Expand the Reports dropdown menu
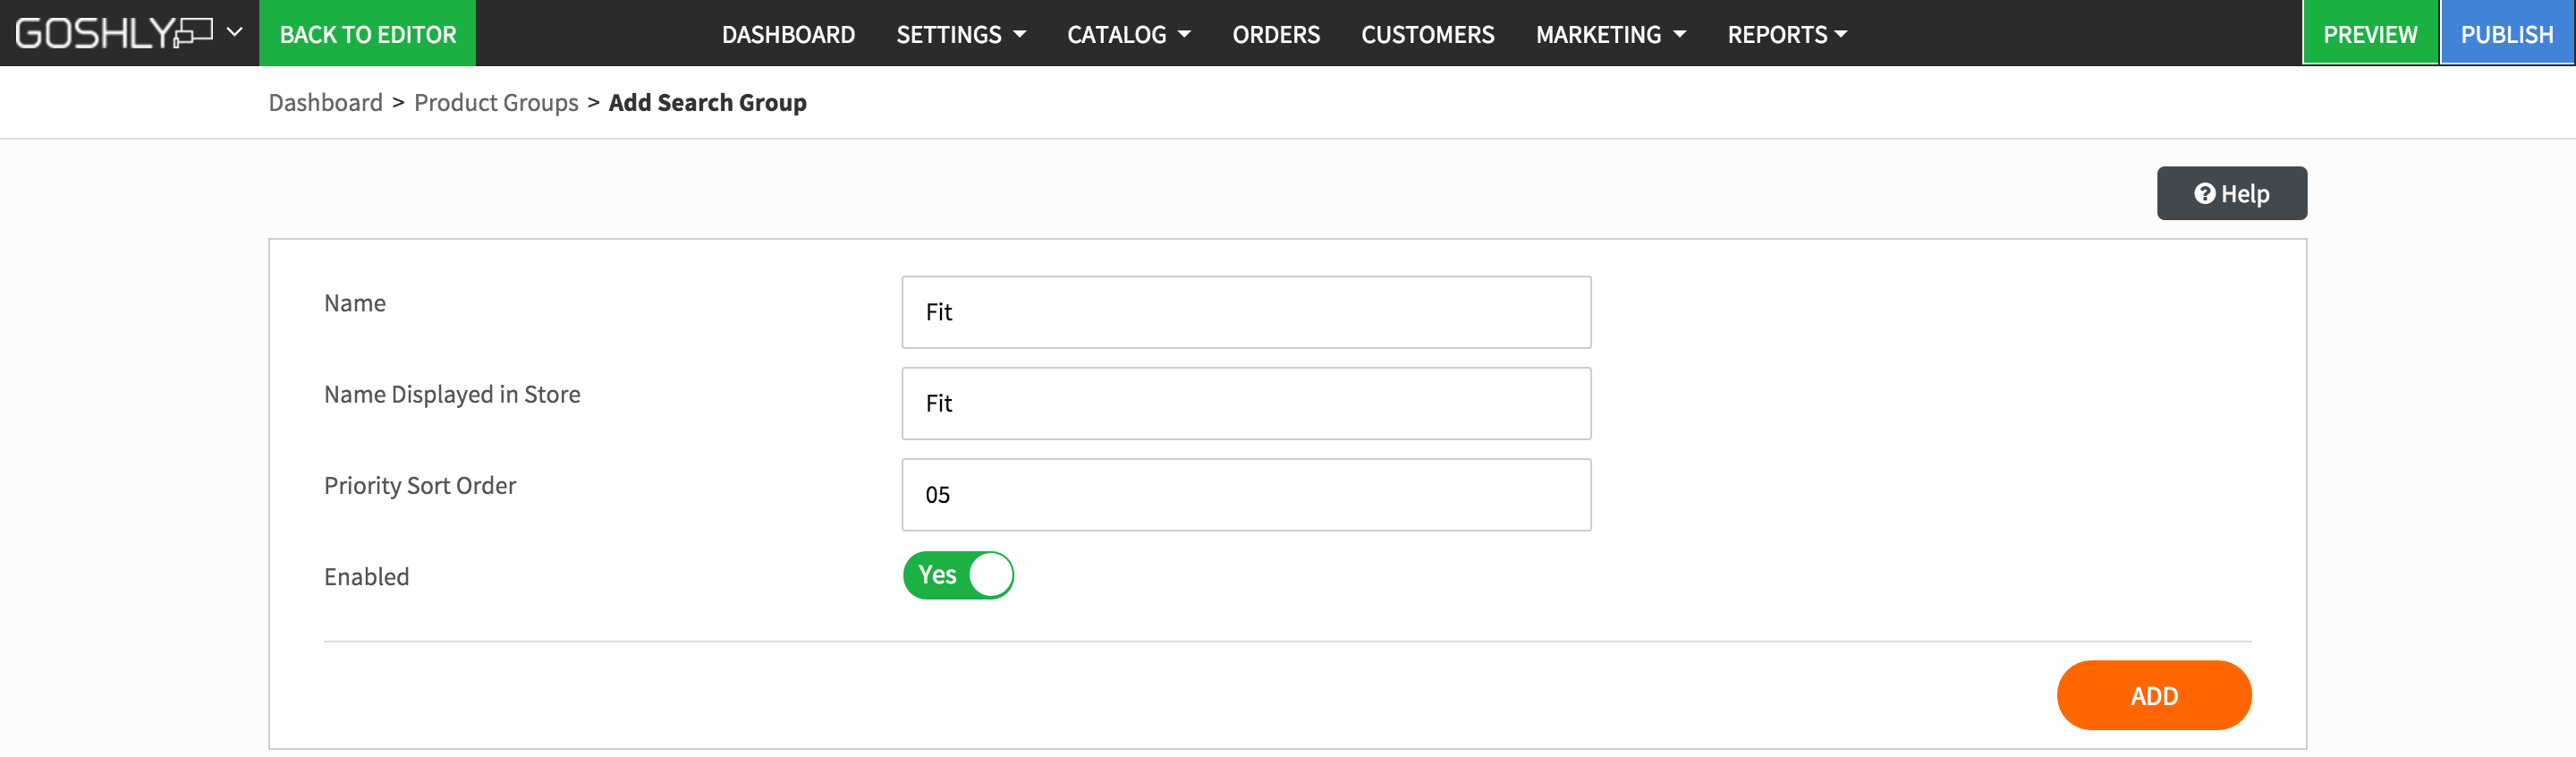Image resolution: width=2576 pixels, height=757 pixels. click(x=1786, y=34)
